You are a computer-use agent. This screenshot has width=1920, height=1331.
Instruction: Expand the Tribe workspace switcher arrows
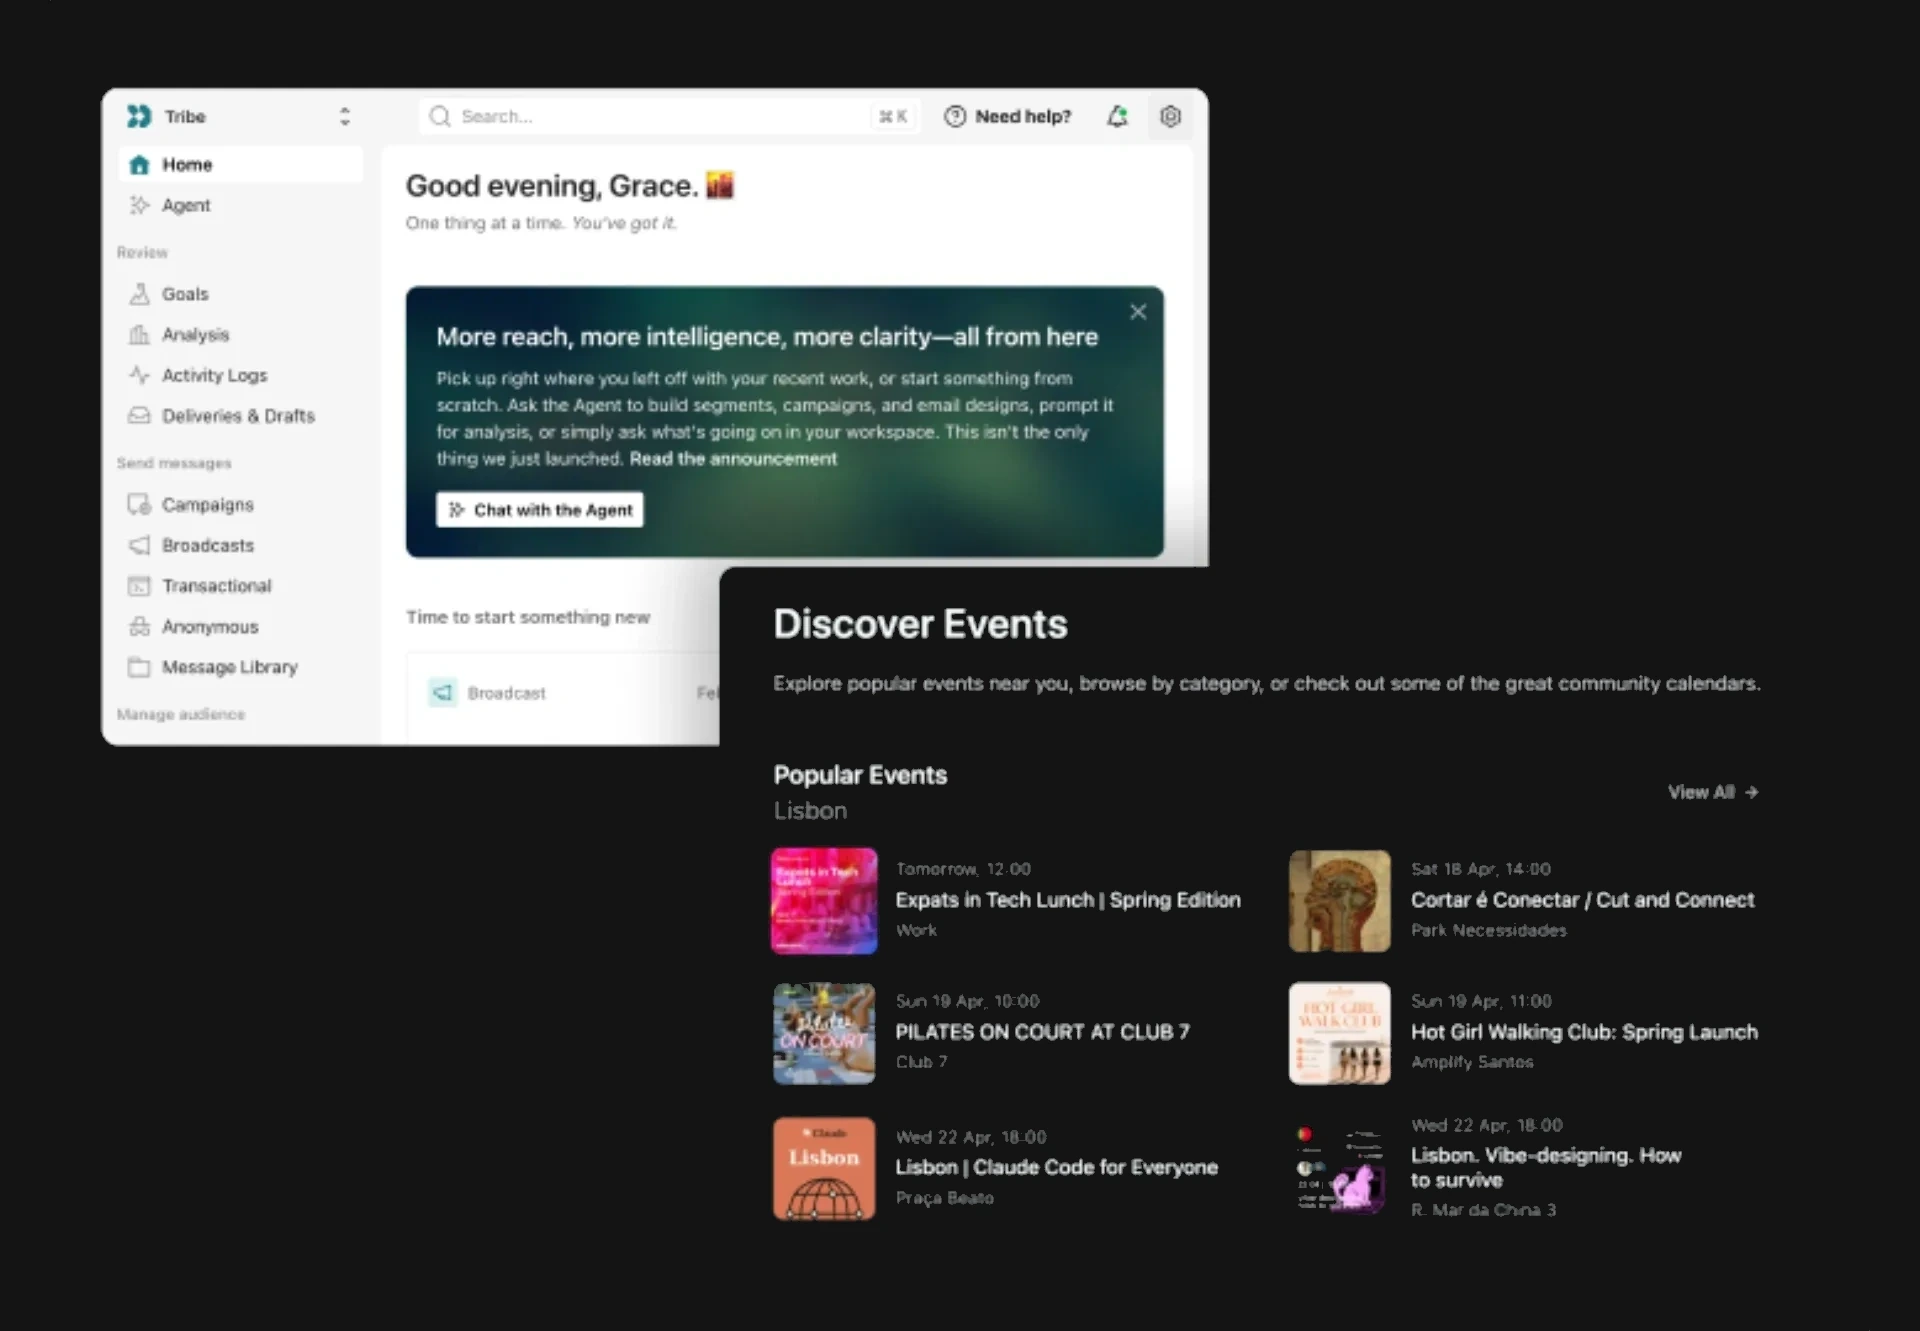tap(345, 117)
